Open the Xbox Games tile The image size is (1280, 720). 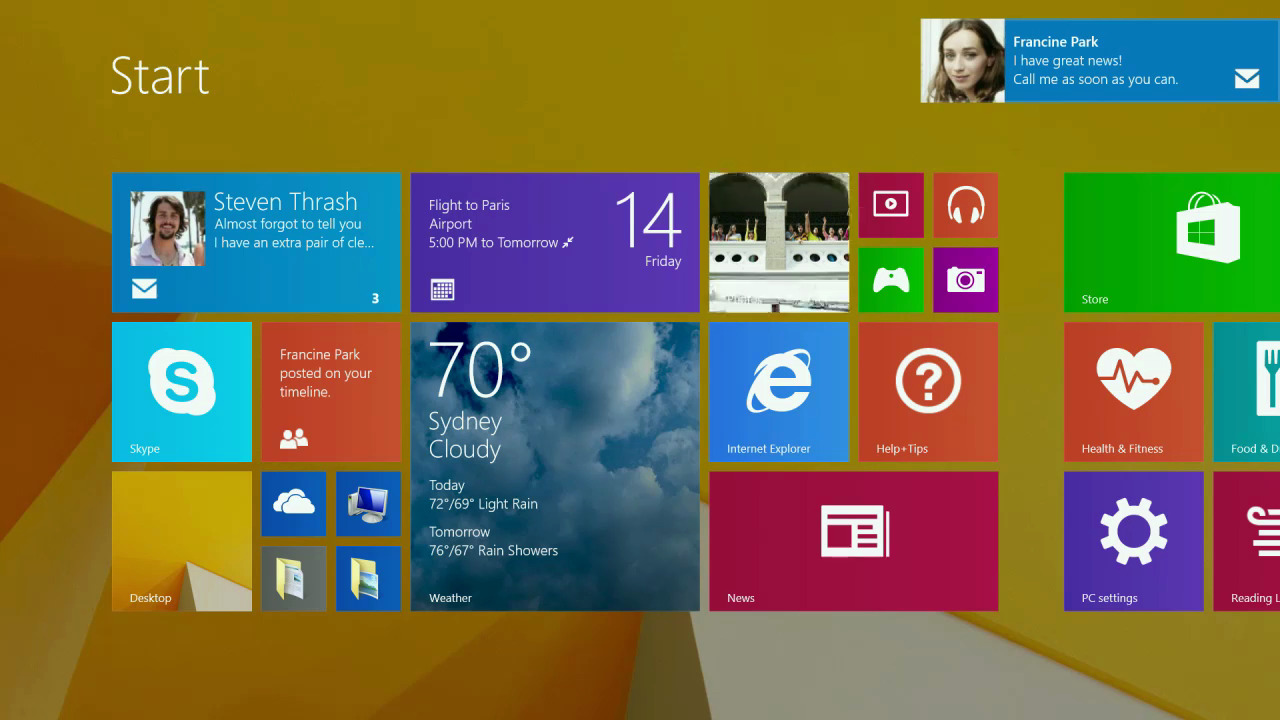click(x=891, y=280)
